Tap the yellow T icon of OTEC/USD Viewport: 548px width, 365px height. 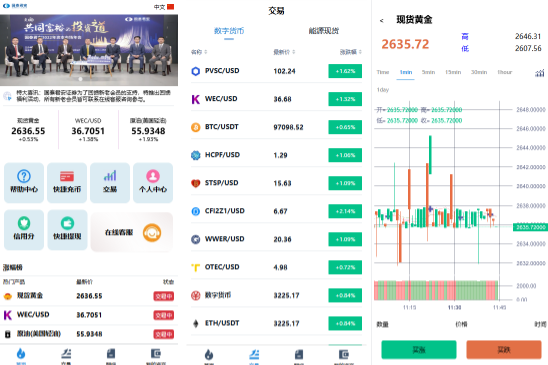pos(196,267)
